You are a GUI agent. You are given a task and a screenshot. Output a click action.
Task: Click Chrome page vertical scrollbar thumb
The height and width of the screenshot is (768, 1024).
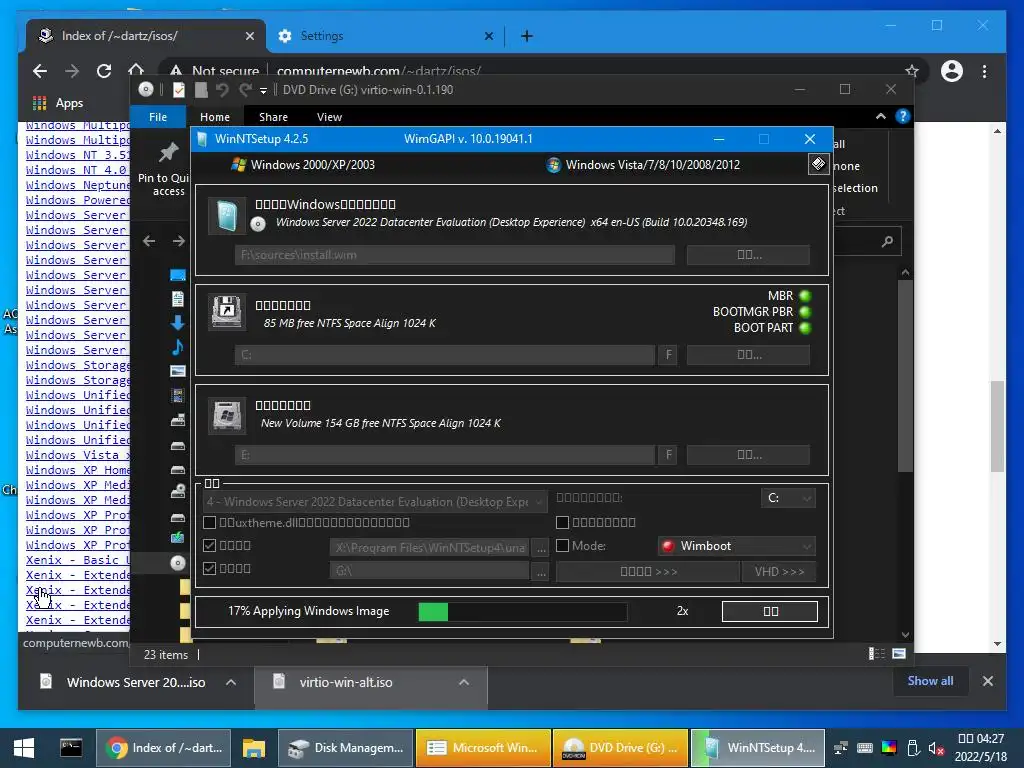(x=997, y=426)
